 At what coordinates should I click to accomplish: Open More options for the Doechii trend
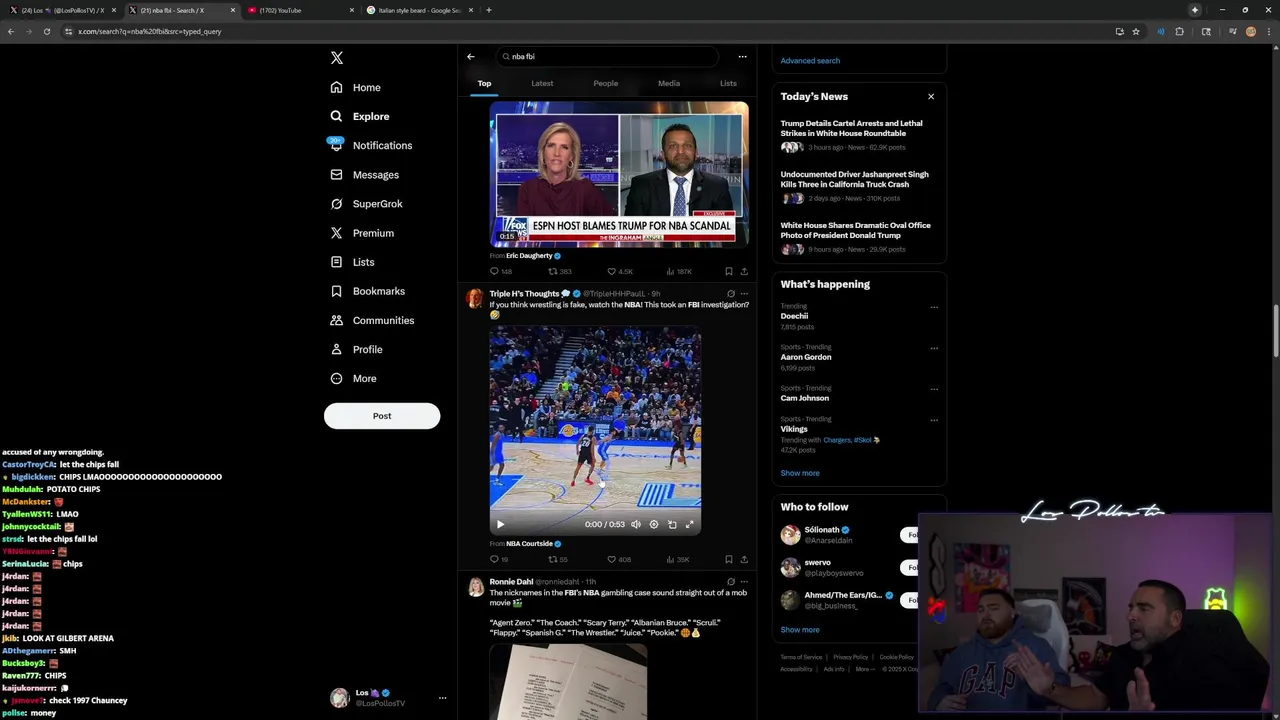pyautogui.click(x=934, y=307)
